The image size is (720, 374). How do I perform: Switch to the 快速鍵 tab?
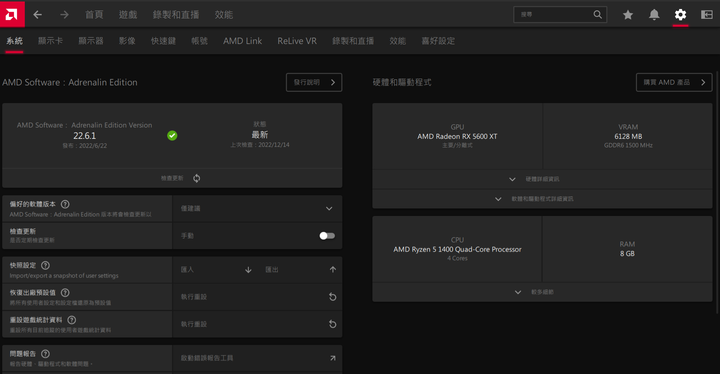pos(163,41)
